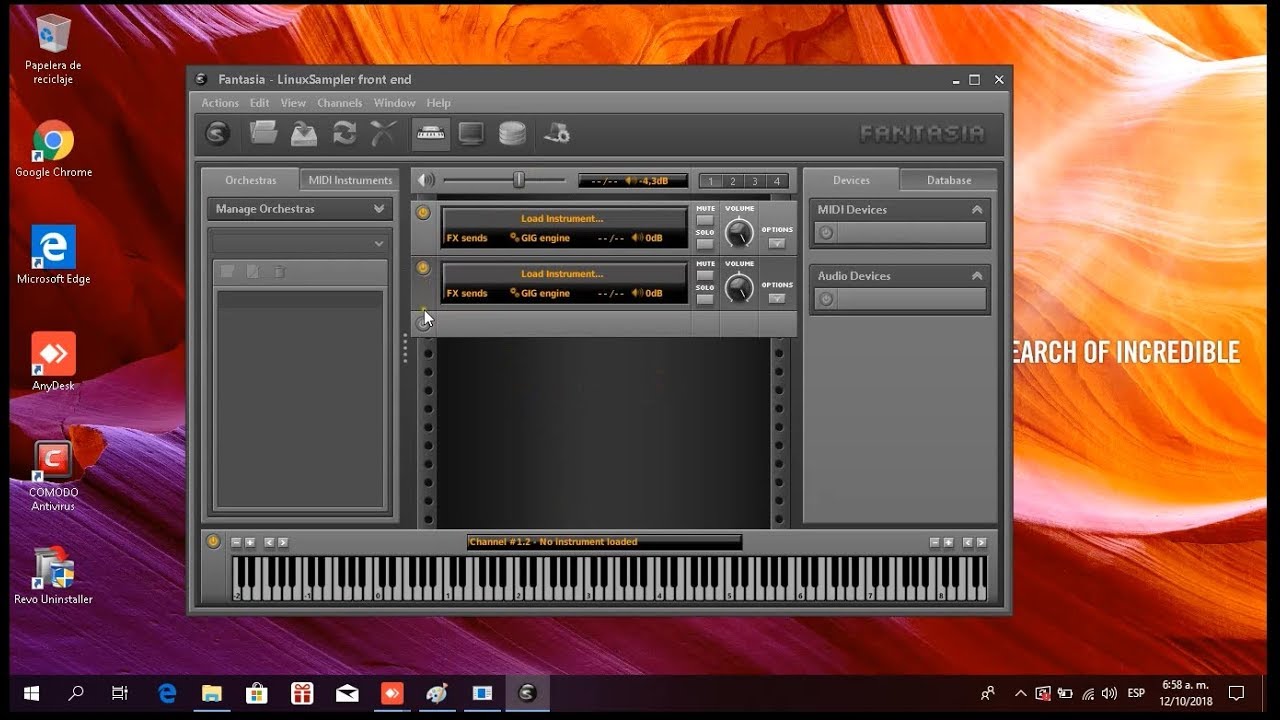1280x720 pixels.
Task: Open the instruments database toolbar icon
Action: coord(512,133)
